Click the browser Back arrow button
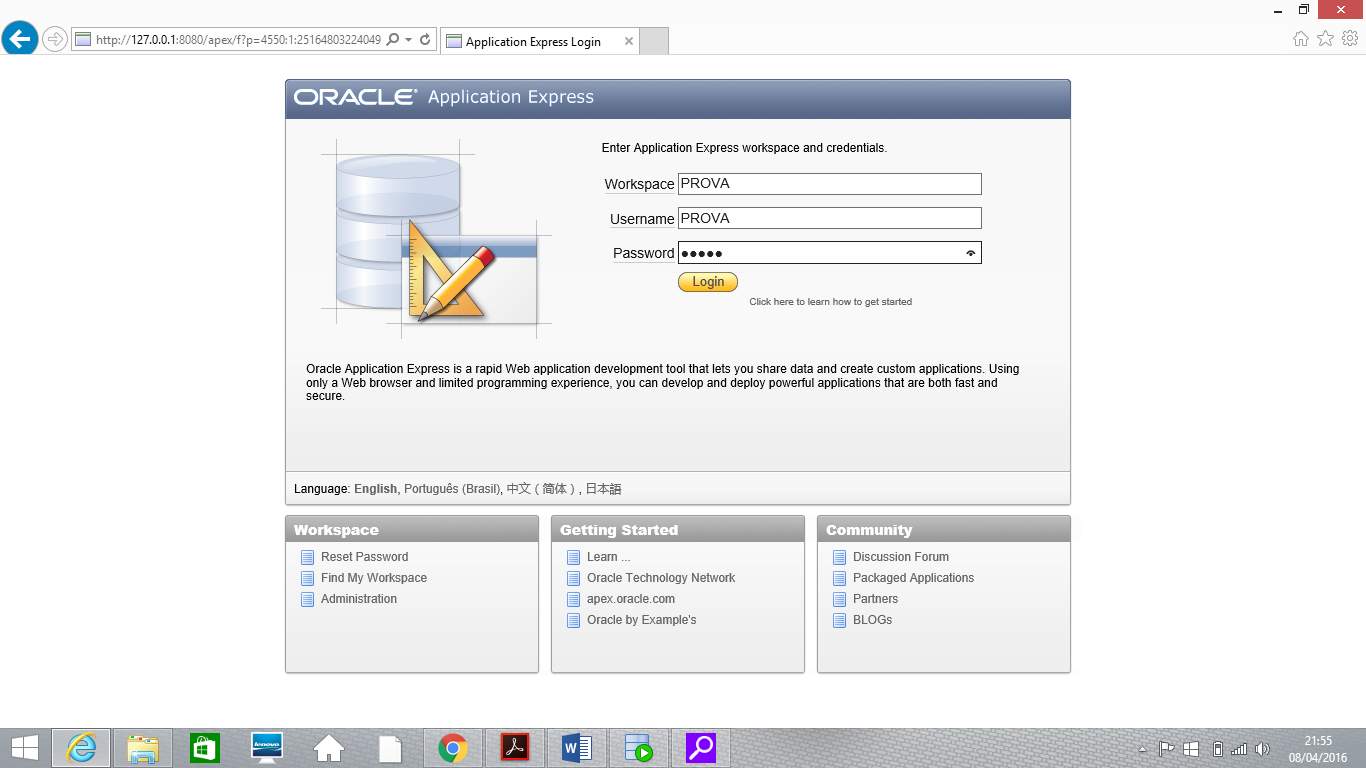 (x=20, y=39)
